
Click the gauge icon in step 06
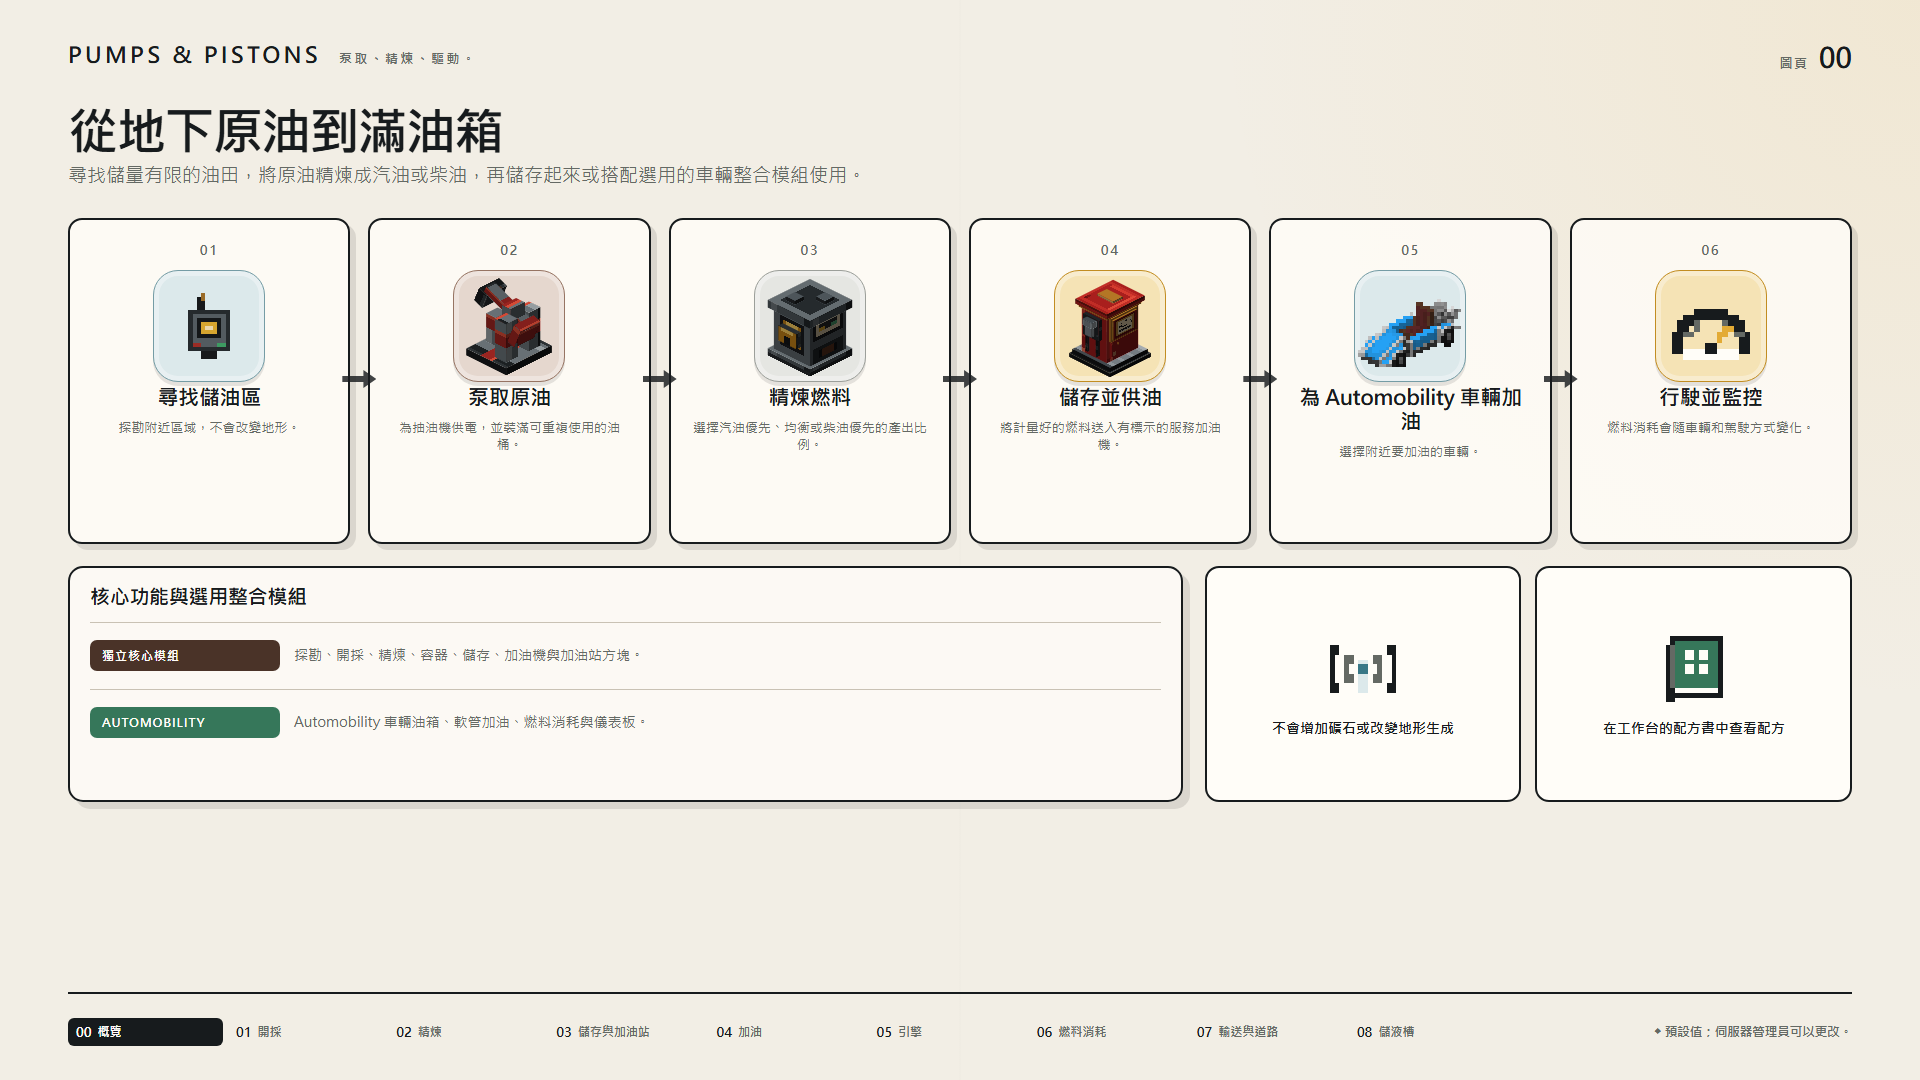click(x=1711, y=326)
